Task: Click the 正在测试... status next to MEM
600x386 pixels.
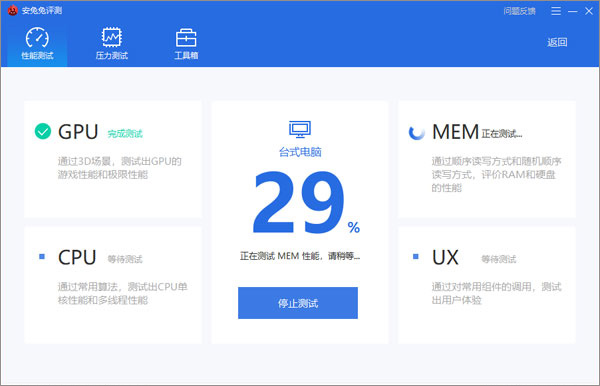Action: coord(502,134)
